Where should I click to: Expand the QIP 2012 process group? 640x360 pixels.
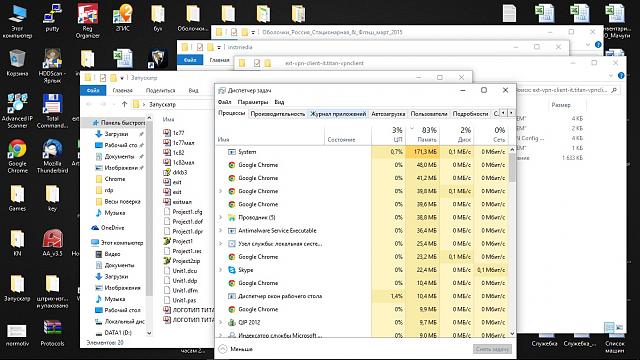pos(221,322)
